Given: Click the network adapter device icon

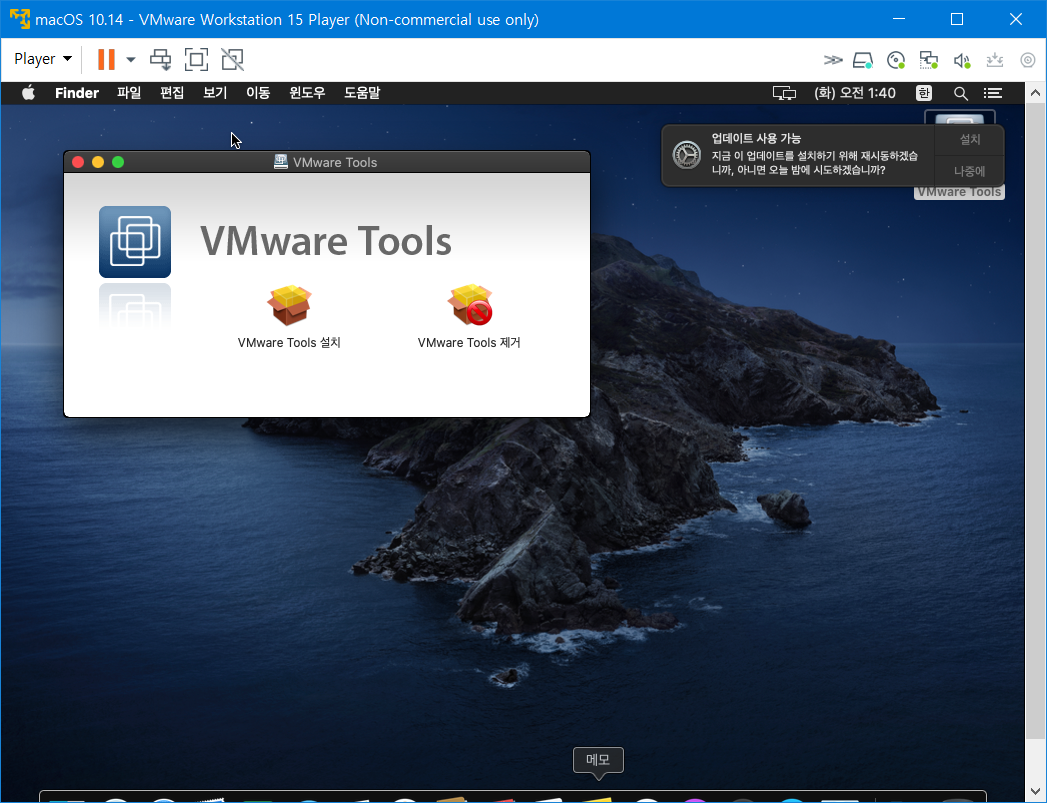Looking at the screenshot, I should (x=928, y=60).
